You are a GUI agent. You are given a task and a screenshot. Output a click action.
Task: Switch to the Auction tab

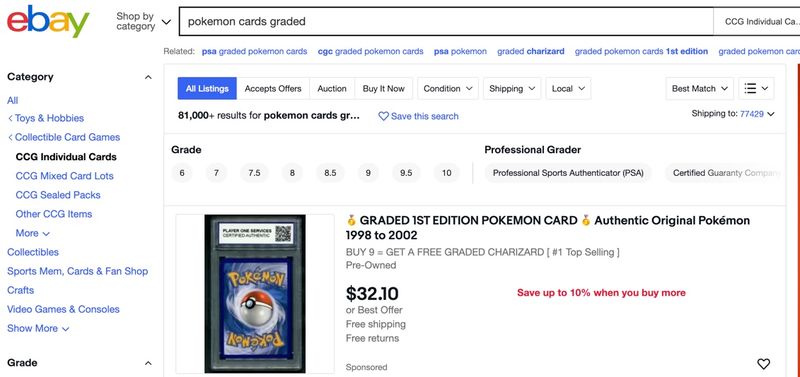[x=332, y=88]
